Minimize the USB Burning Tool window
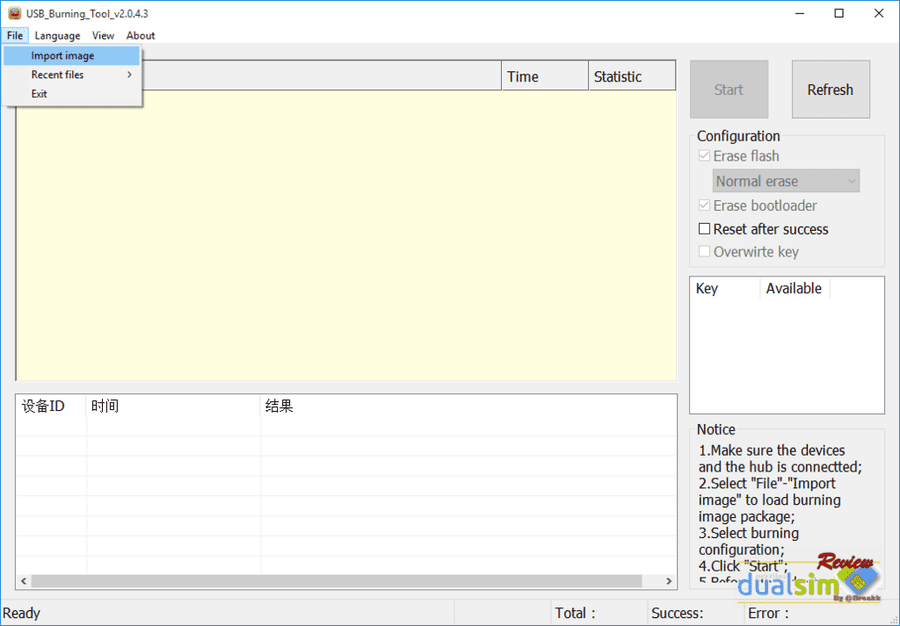The height and width of the screenshot is (626, 900). (x=800, y=13)
